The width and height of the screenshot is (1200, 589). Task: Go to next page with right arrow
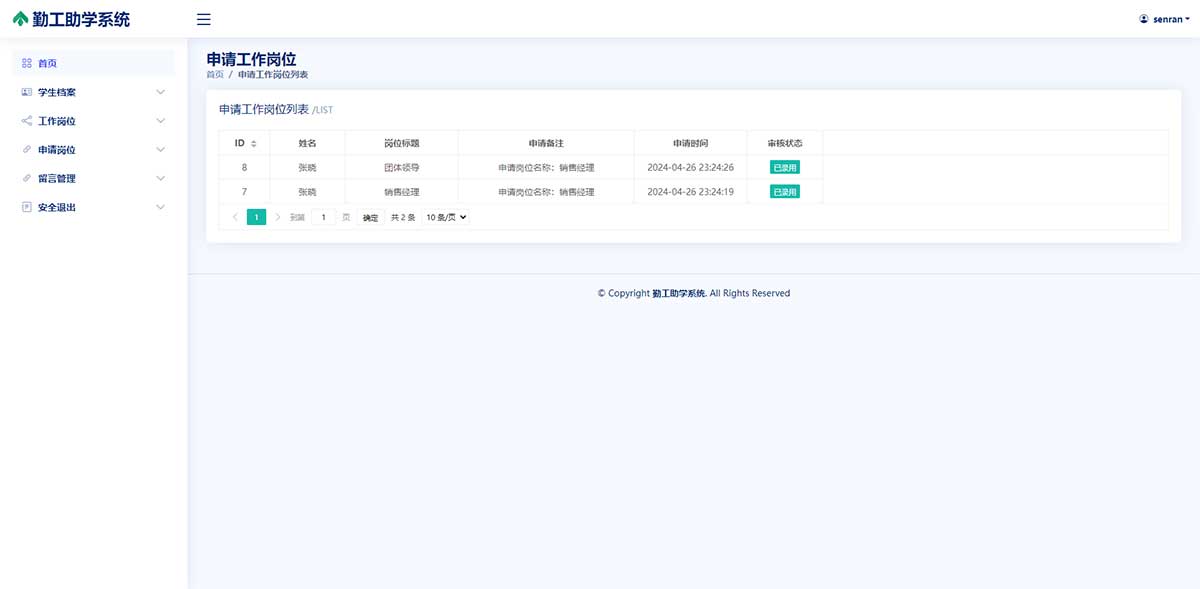click(278, 217)
